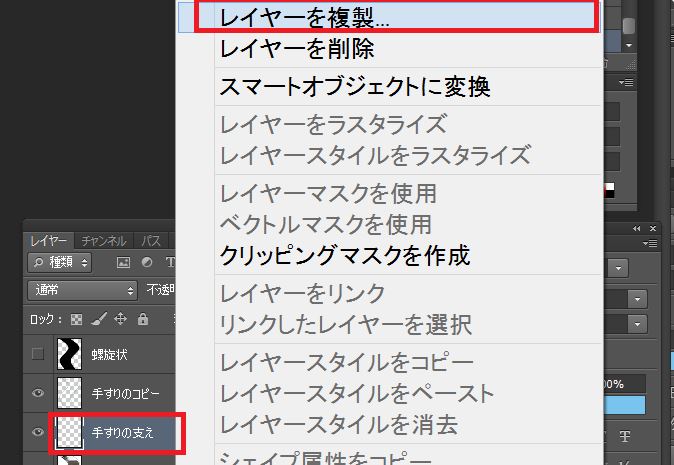Select the 手すりの支え layer name

click(123, 432)
